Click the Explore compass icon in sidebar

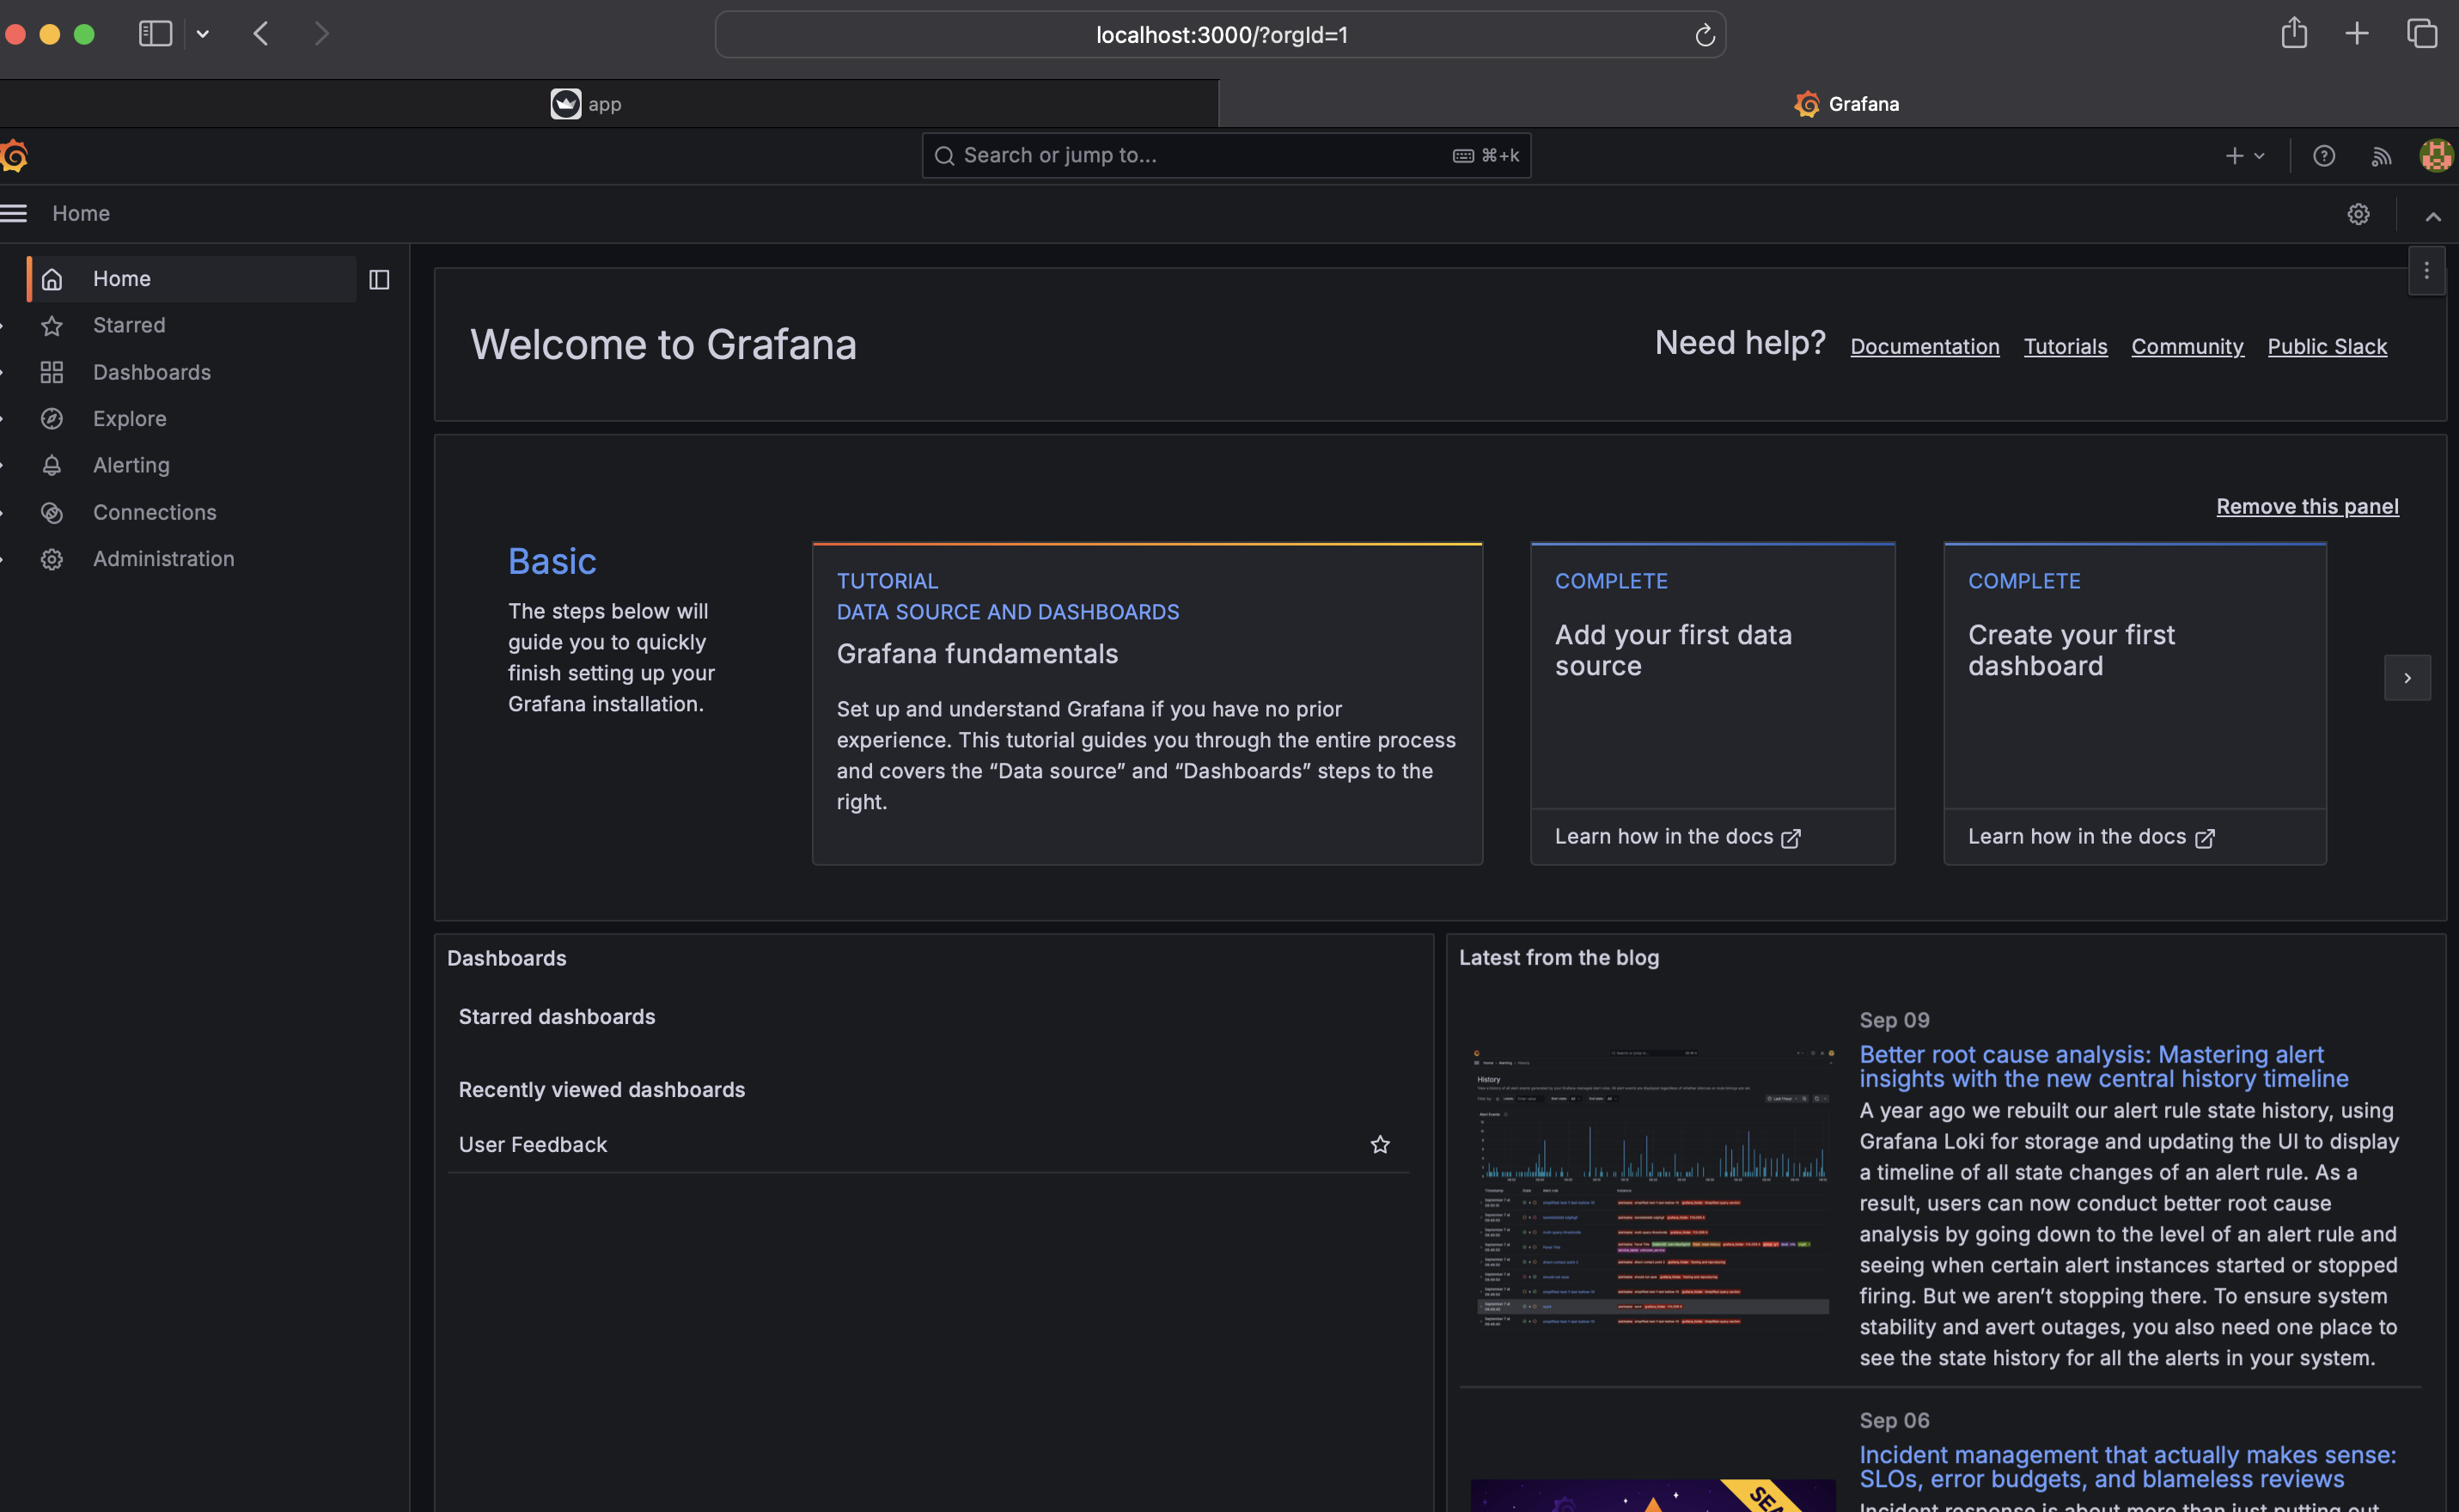[x=52, y=419]
